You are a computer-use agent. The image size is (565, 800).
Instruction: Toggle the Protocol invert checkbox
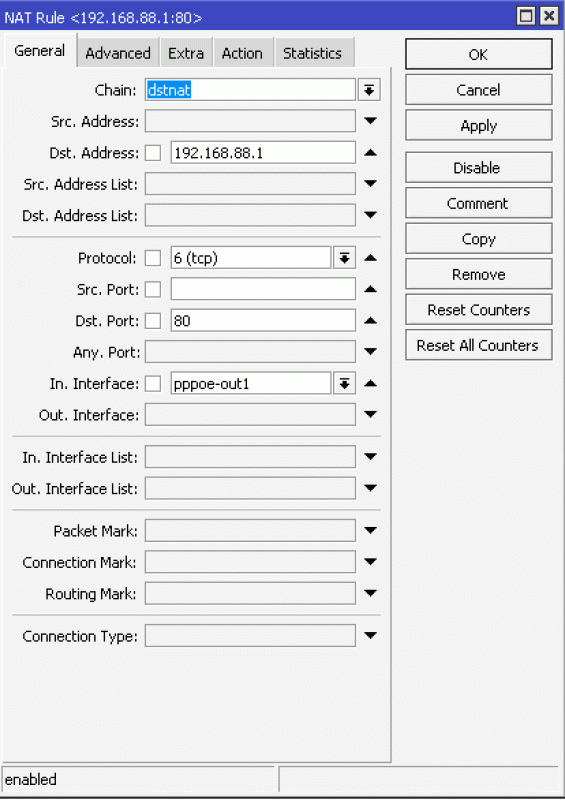point(153,258)
